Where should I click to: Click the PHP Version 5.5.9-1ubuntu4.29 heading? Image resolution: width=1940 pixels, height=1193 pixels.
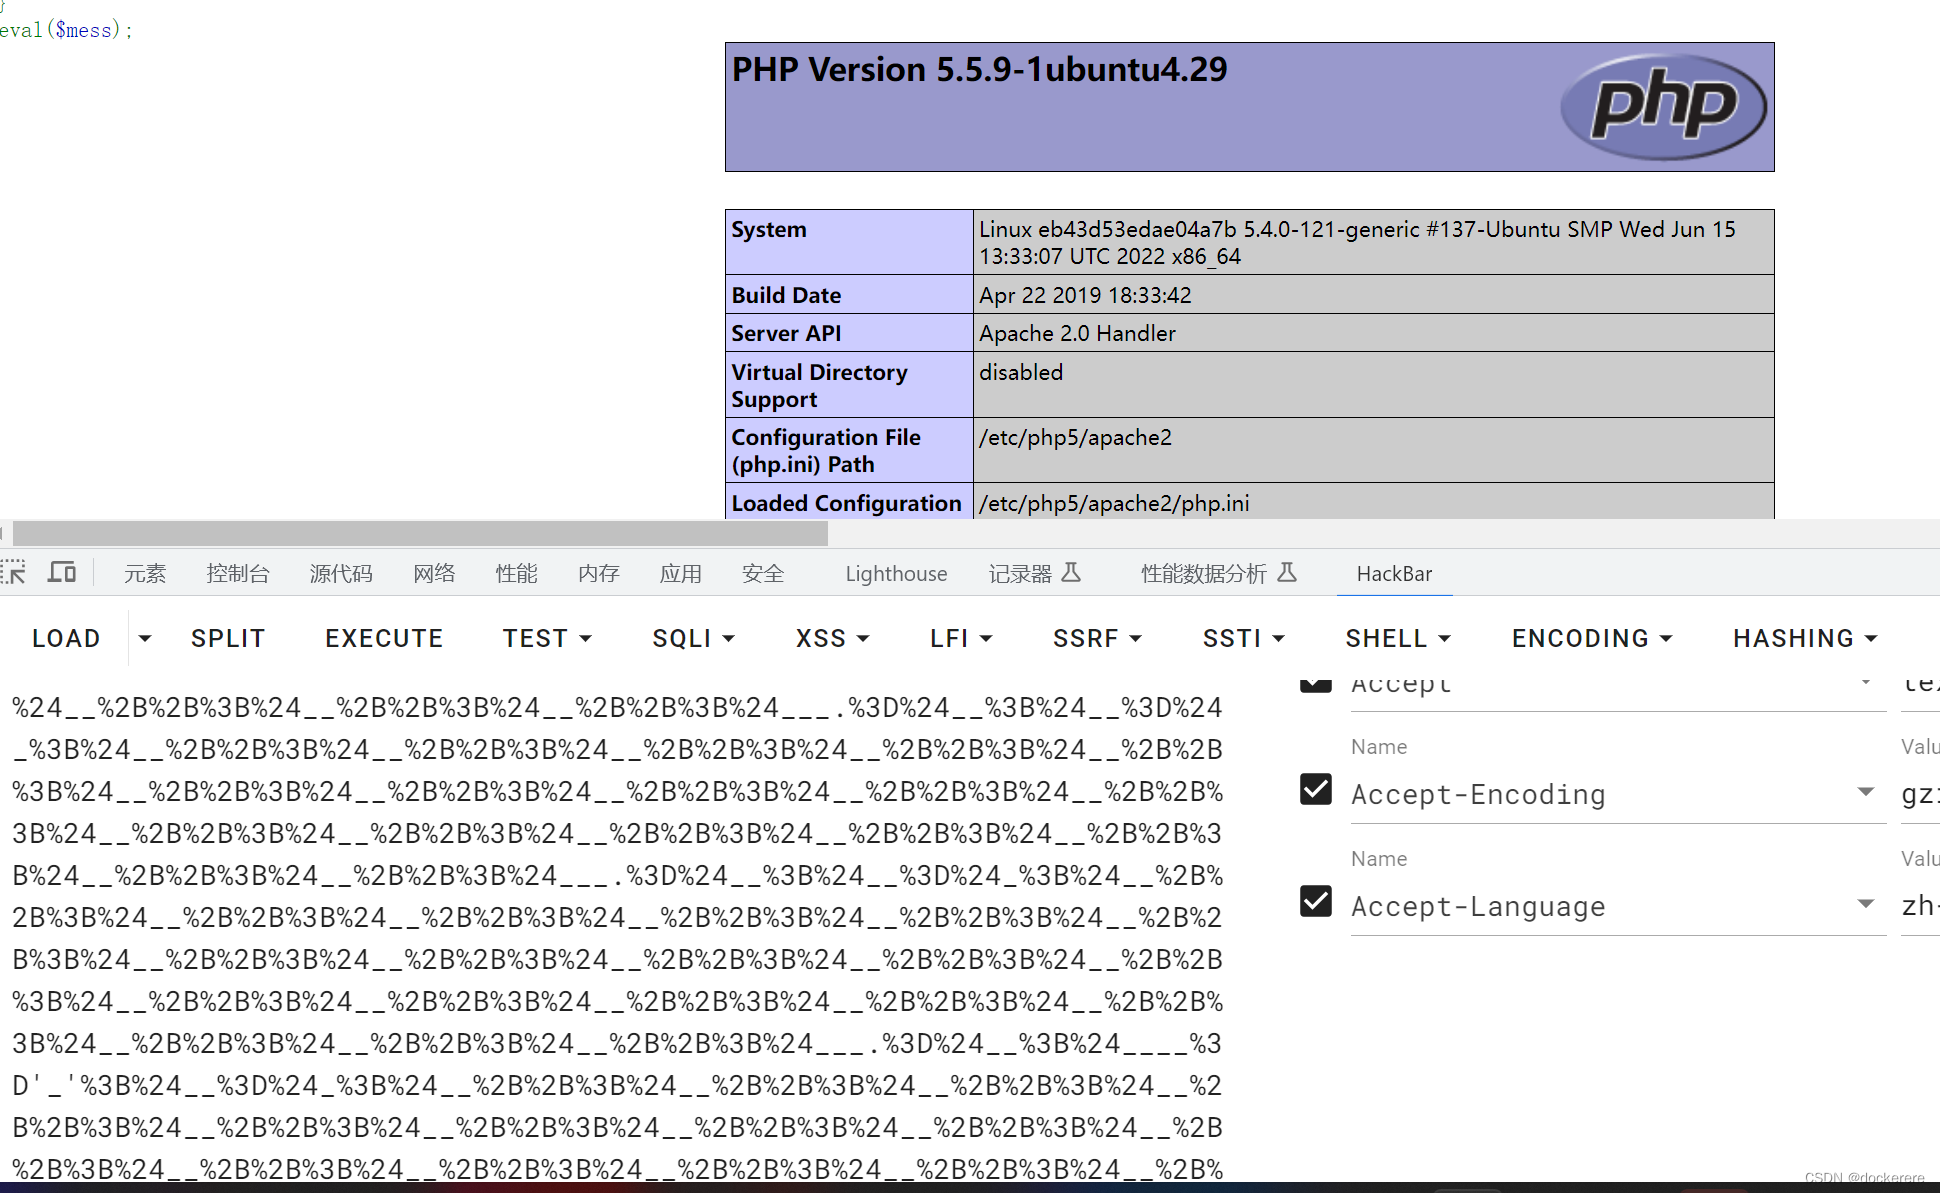(x=979, y=69)
